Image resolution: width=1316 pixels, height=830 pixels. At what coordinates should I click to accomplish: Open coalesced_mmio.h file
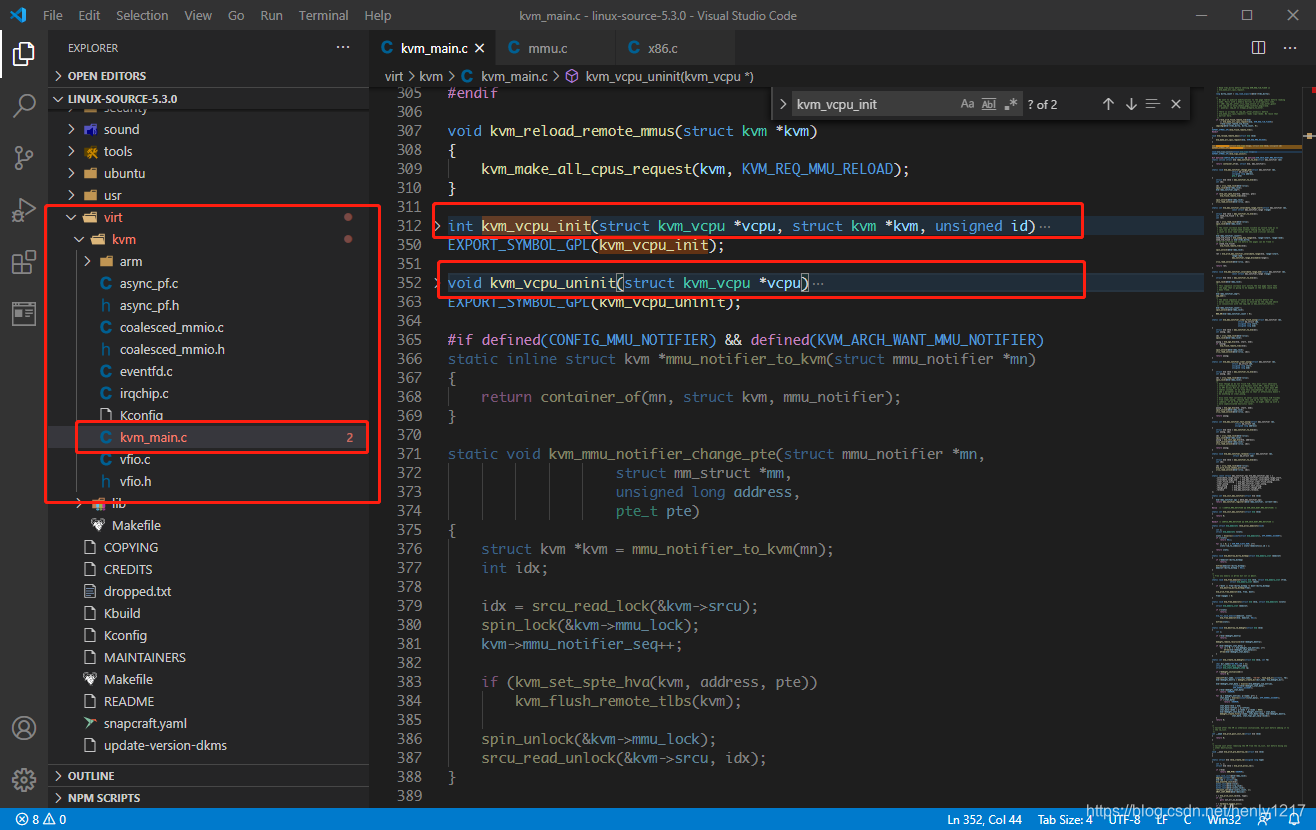[x=208, y=349]
